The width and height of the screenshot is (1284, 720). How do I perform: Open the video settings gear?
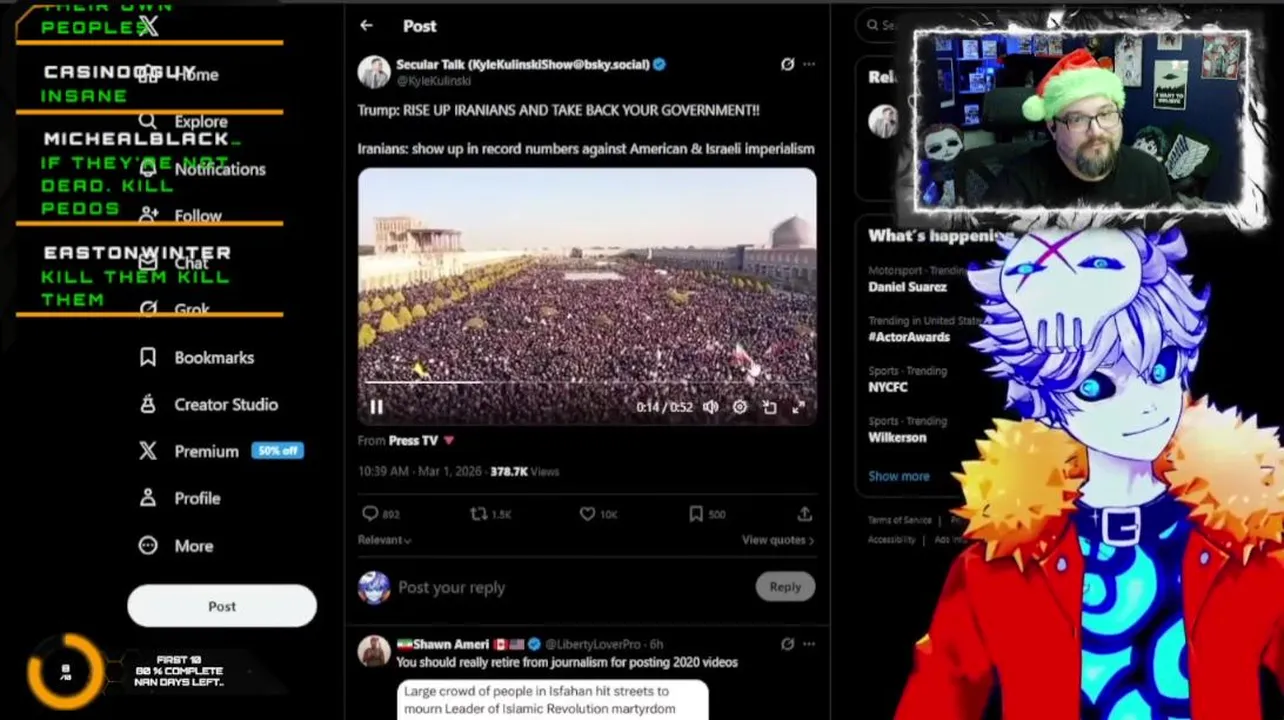[x=740, y=407]
